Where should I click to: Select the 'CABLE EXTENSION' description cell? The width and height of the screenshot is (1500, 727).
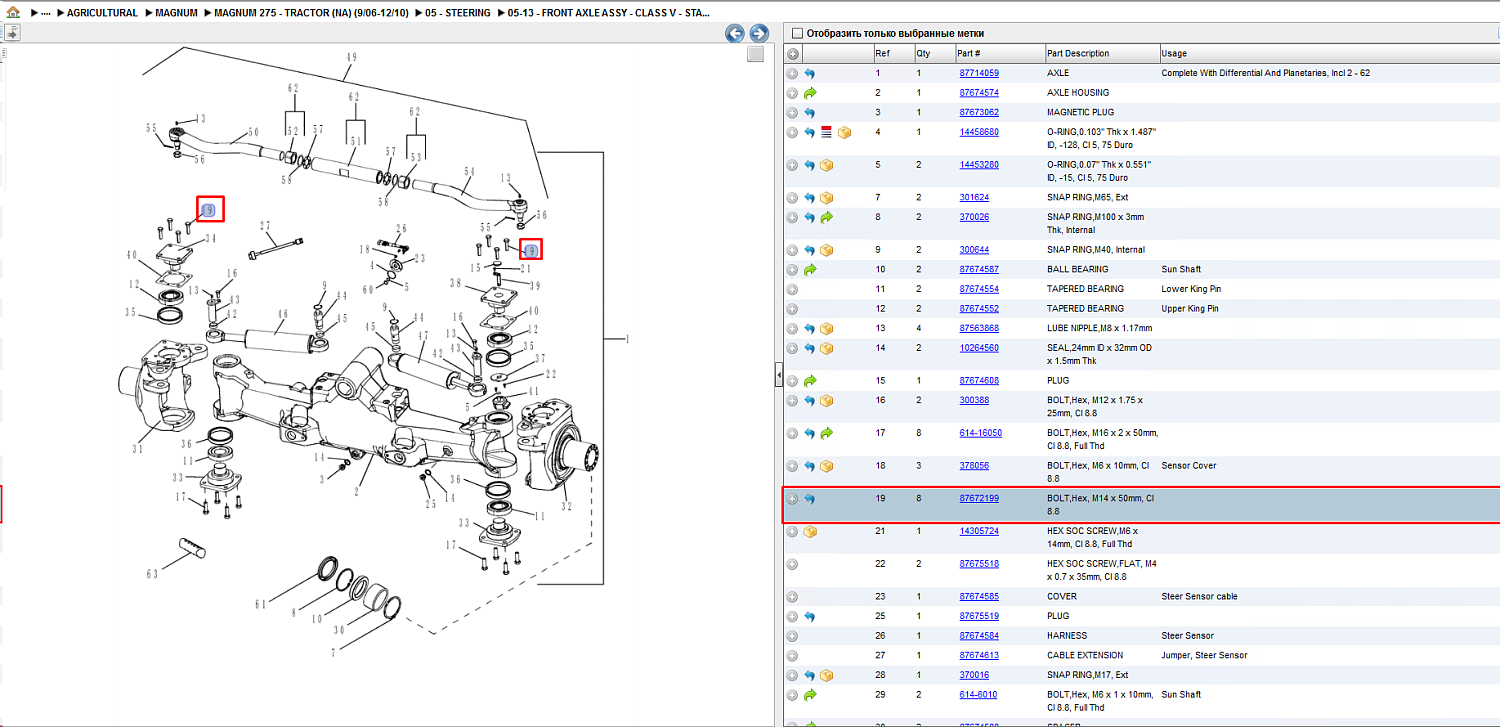(x=1083, y=656)
